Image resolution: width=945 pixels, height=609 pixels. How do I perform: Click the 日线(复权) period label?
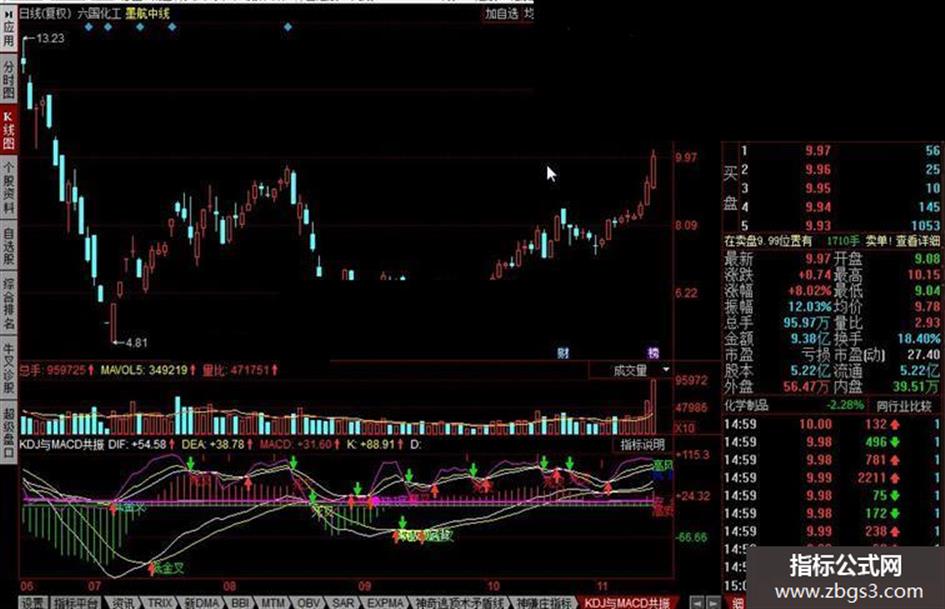click(x=45, y=13)
